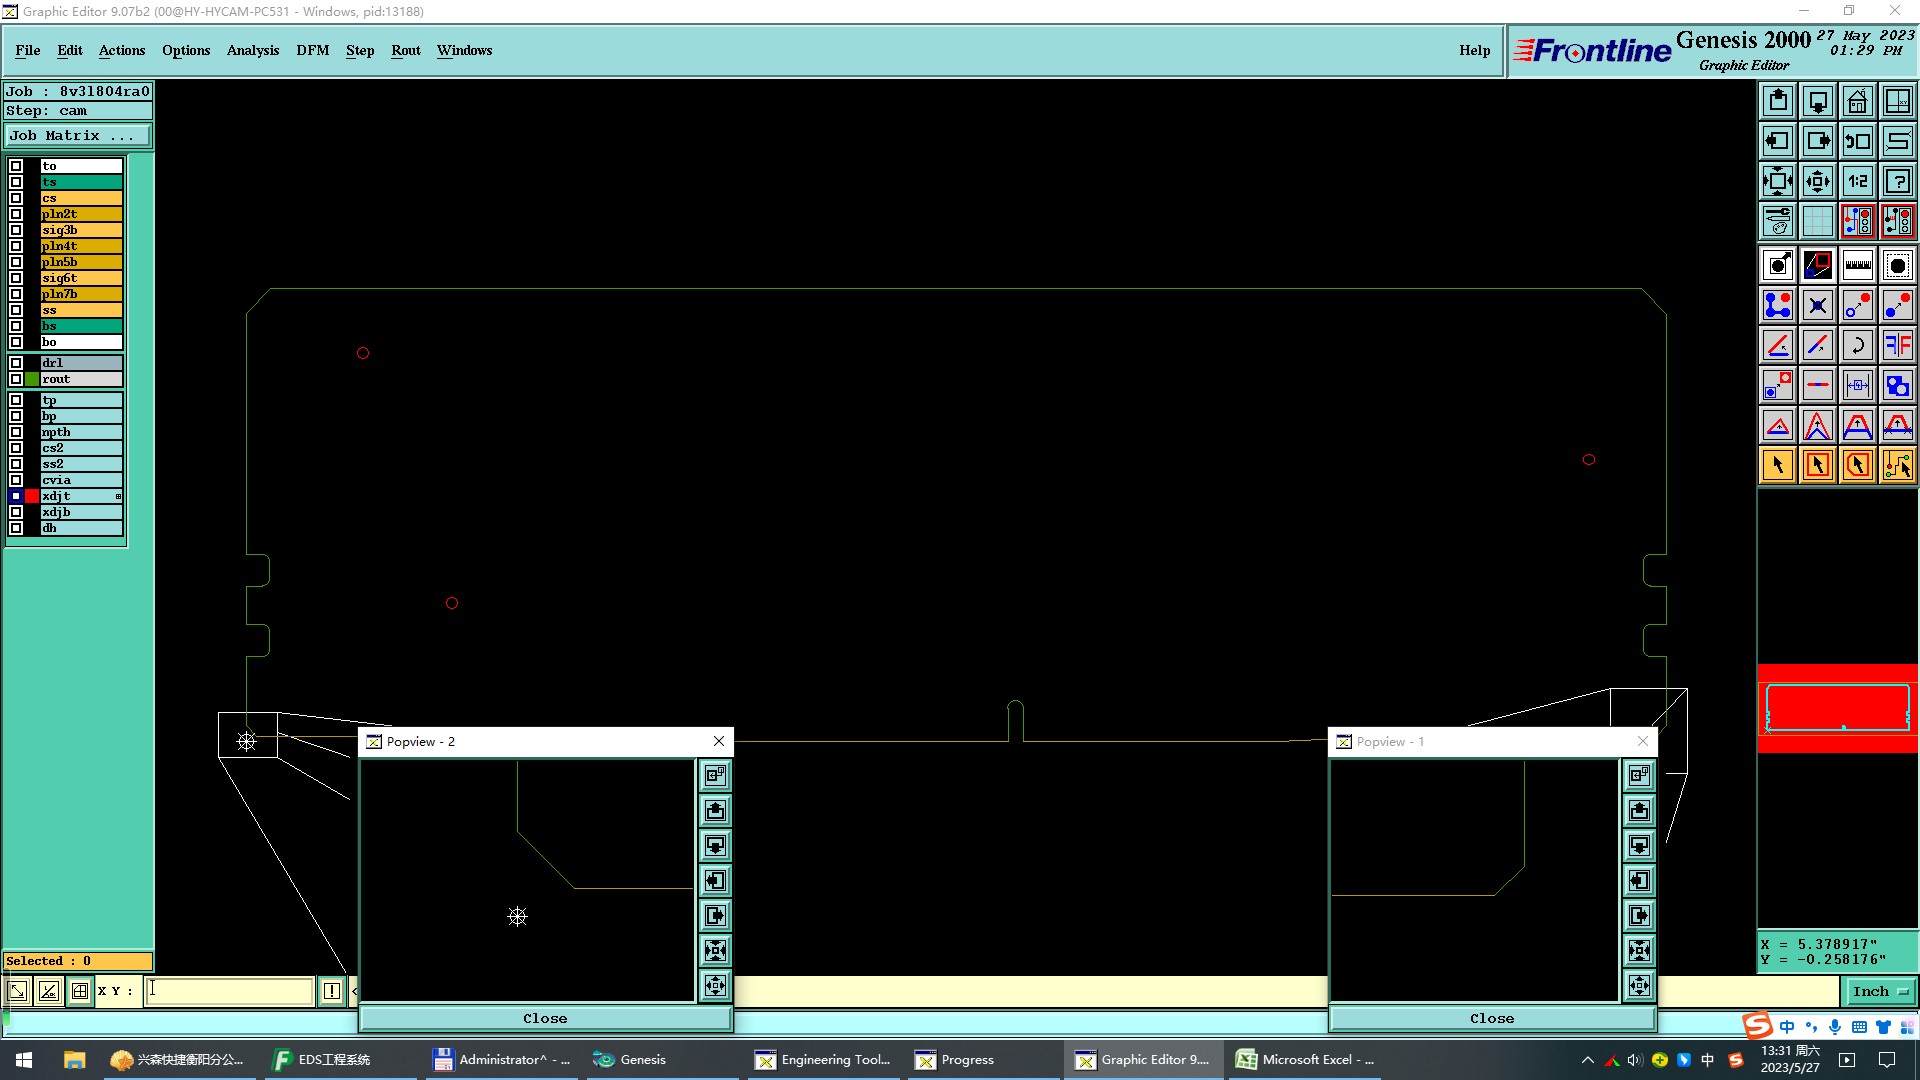Click the Selected : 0 status field
Screen dimensions: 1920x1080
[78, 961]
